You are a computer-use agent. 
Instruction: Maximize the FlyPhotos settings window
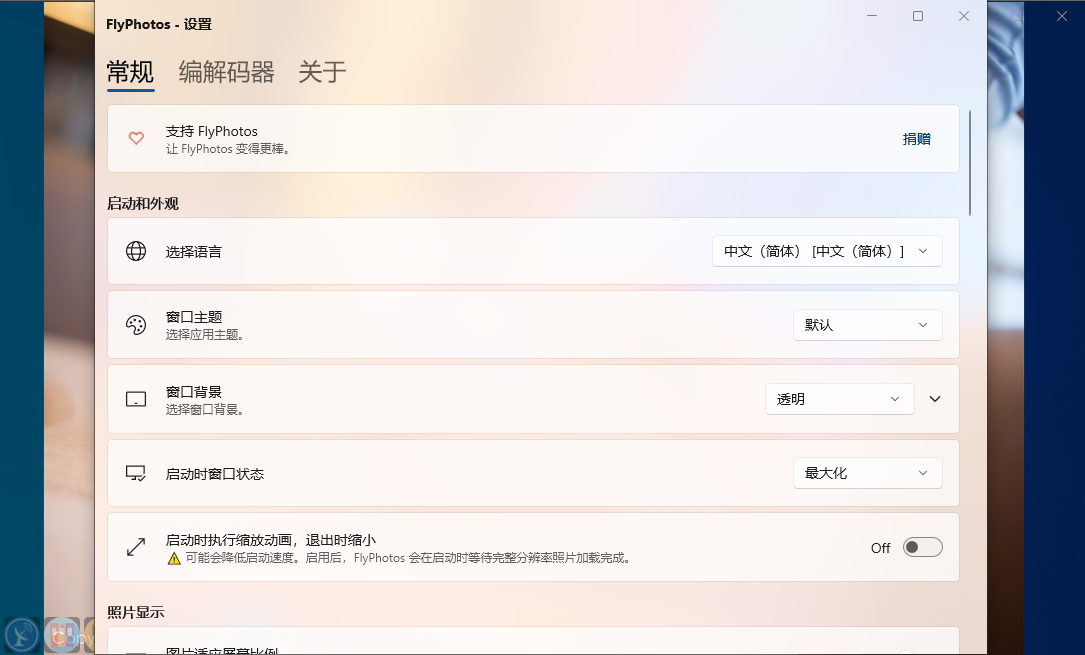click(918, 16)
